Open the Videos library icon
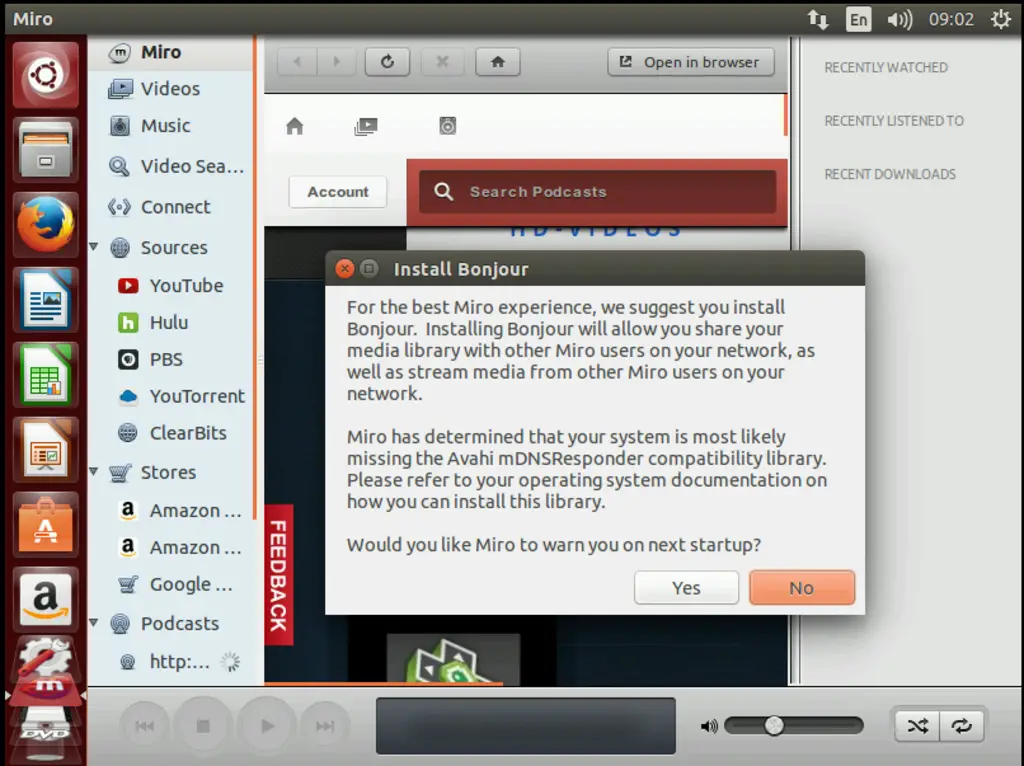 point(120,89)
